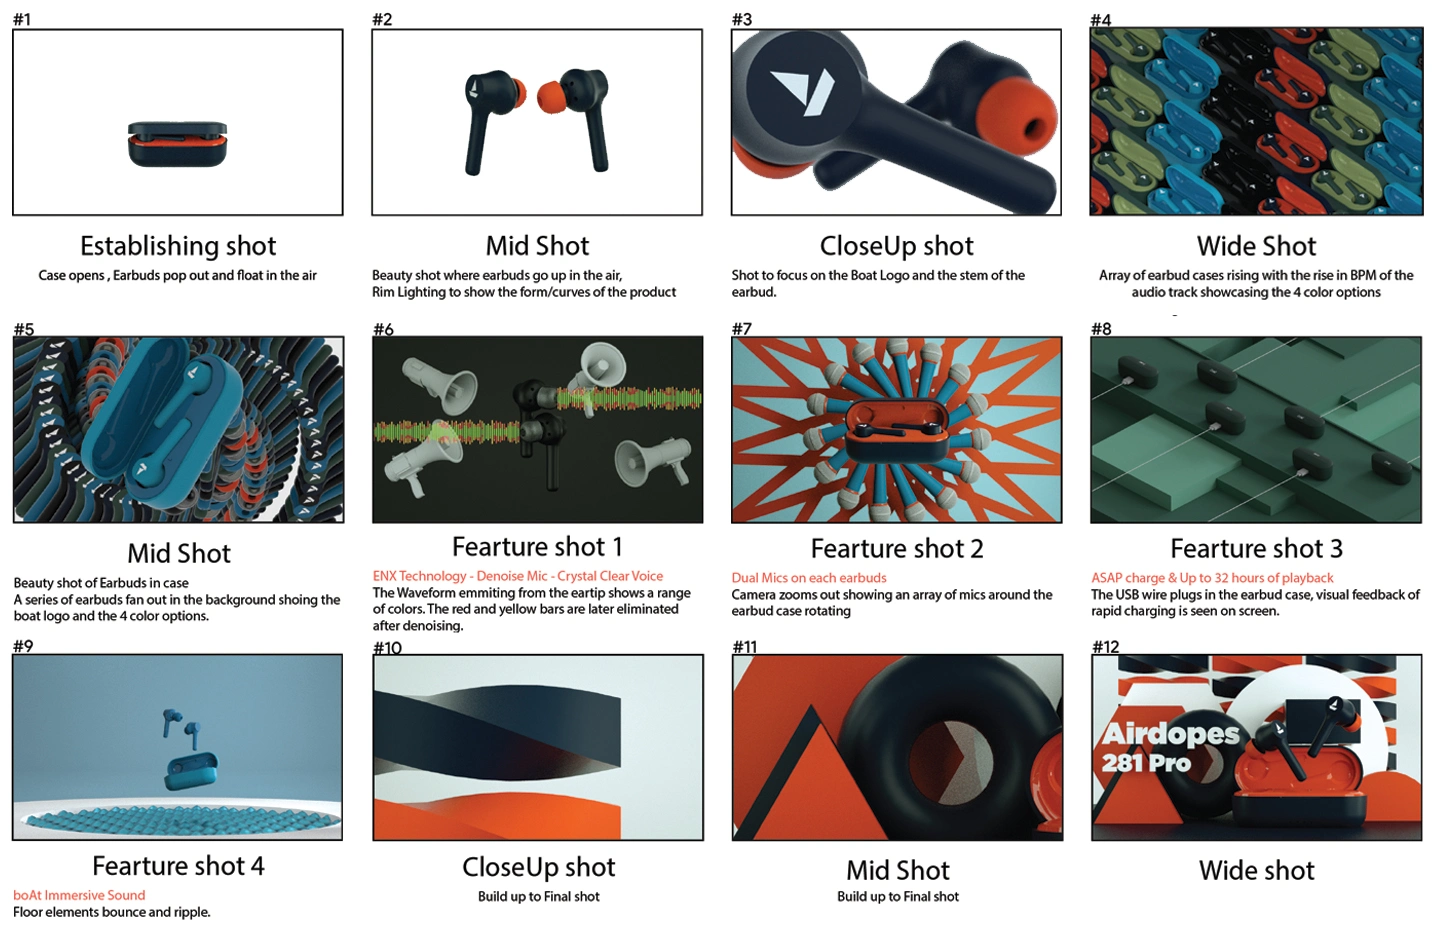
Task: Click the Dual Mics on each earbuds caption
Action: point(809,578)
